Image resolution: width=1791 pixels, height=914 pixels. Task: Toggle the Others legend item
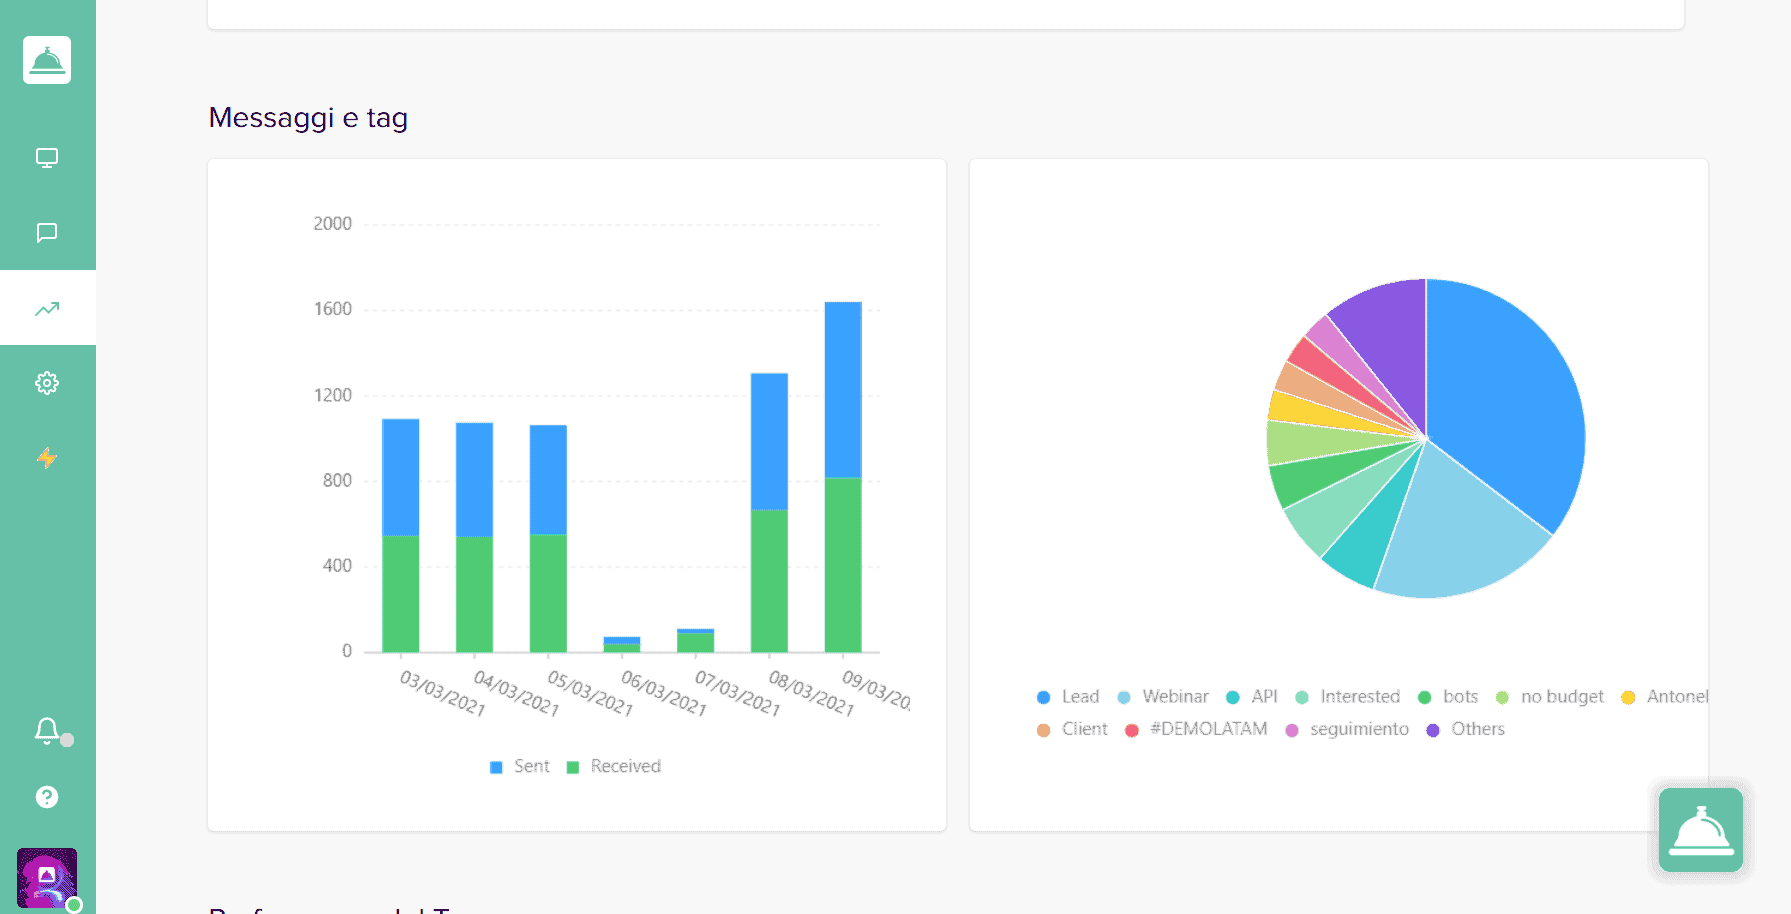(x=1466, y=730)
